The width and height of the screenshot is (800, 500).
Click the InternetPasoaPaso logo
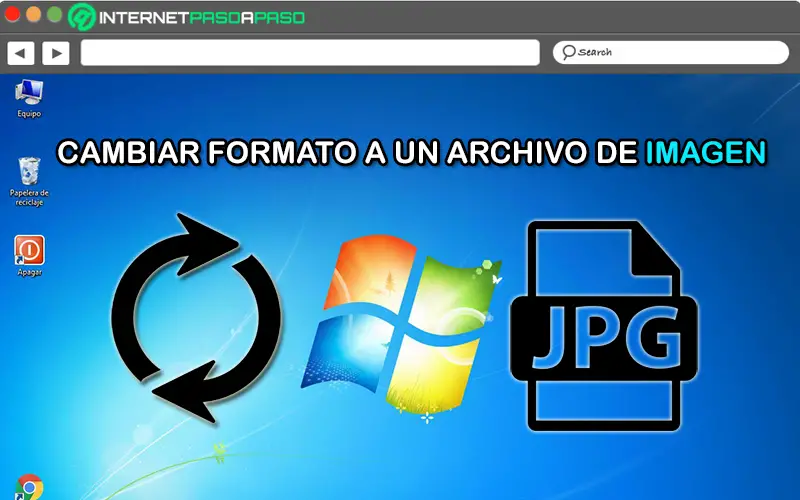click(x=187, y=17)
